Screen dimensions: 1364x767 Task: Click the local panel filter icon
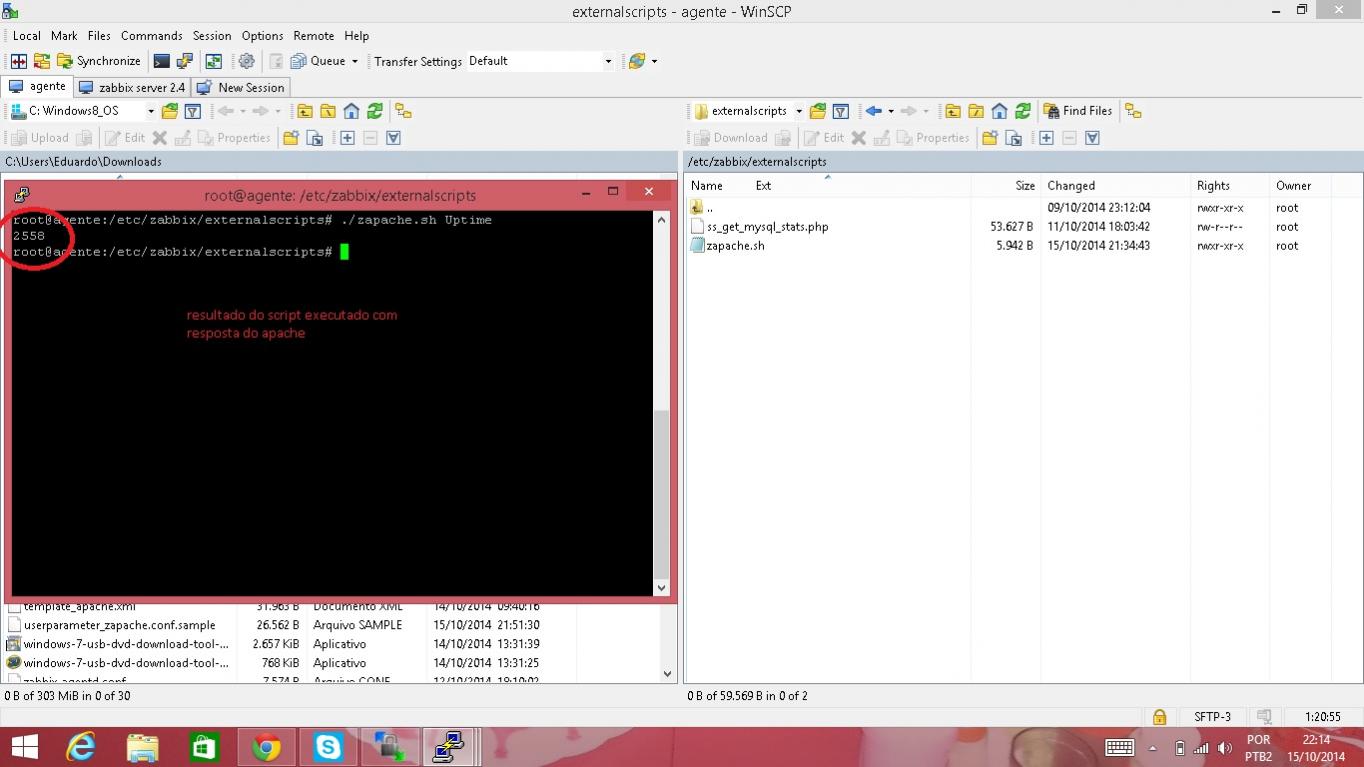[x=193, y=111]
